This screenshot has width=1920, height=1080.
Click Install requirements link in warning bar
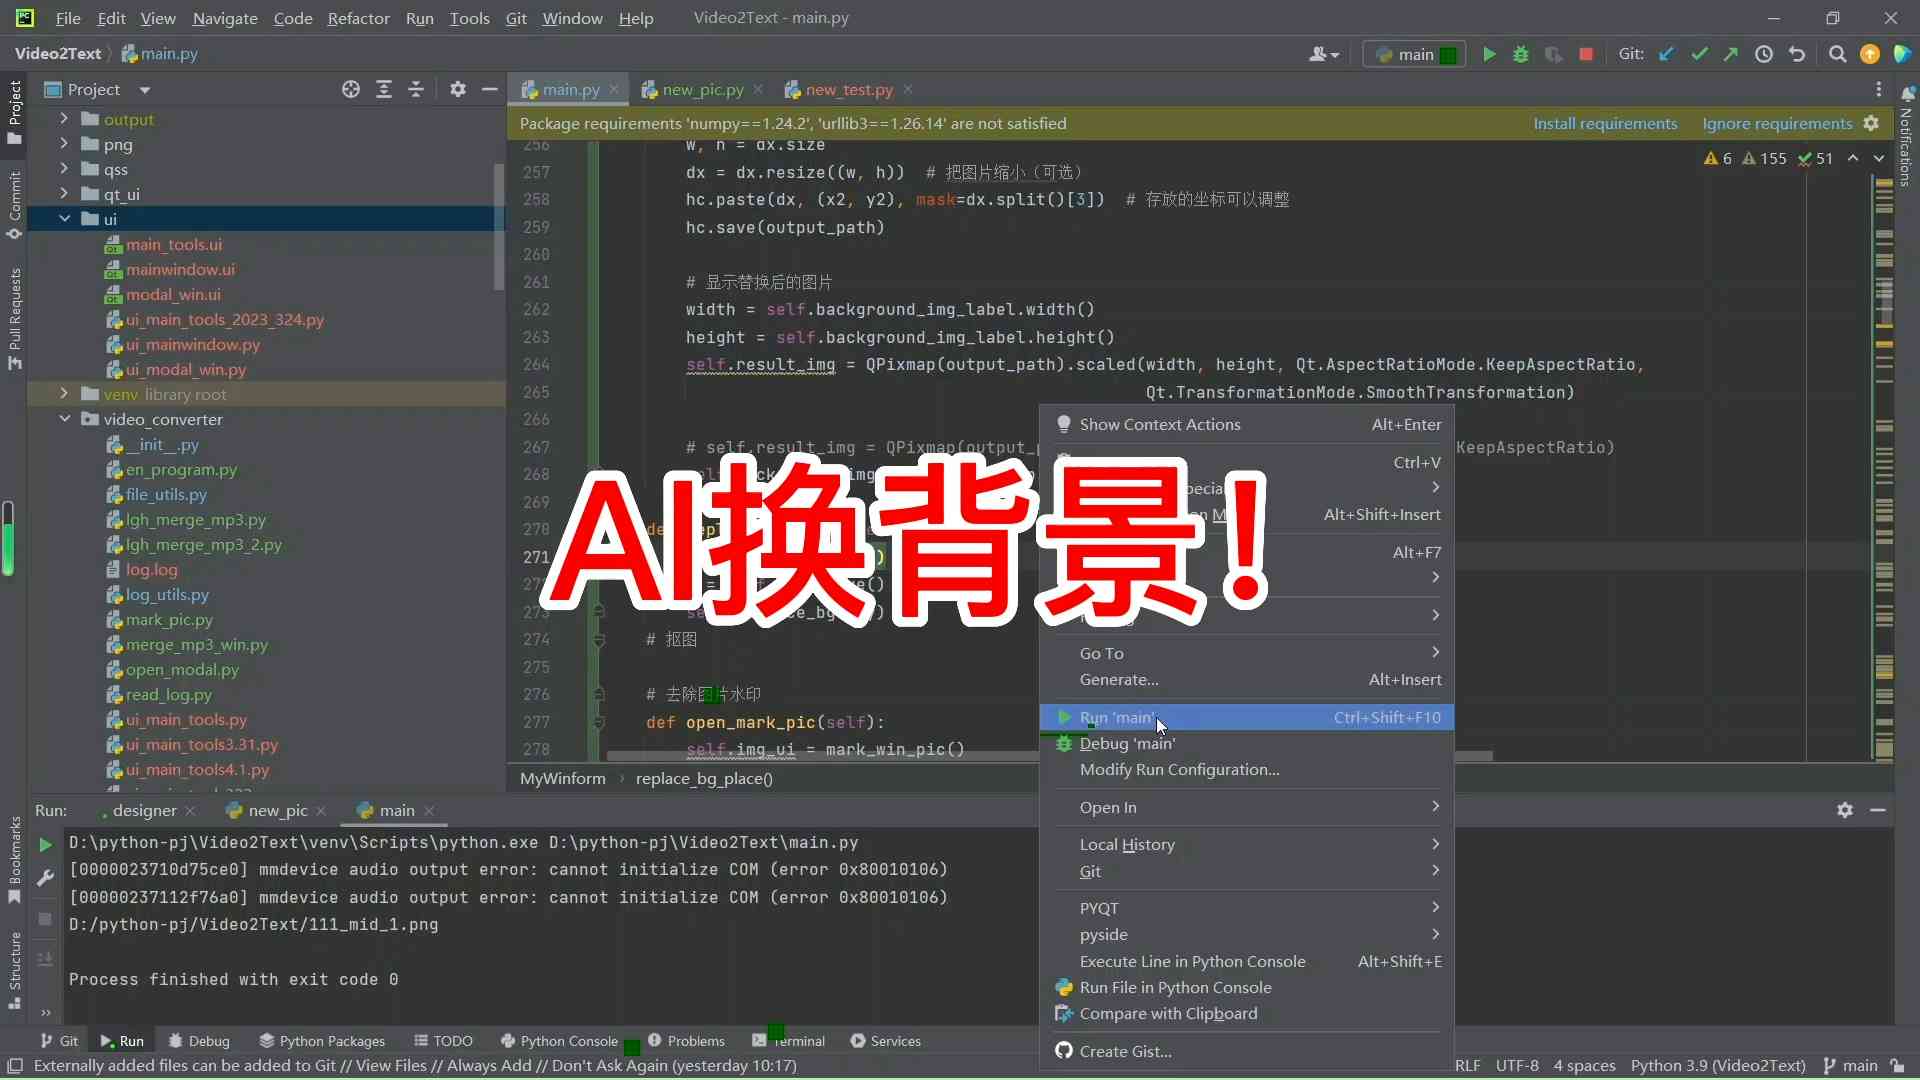coord(1605,123)
